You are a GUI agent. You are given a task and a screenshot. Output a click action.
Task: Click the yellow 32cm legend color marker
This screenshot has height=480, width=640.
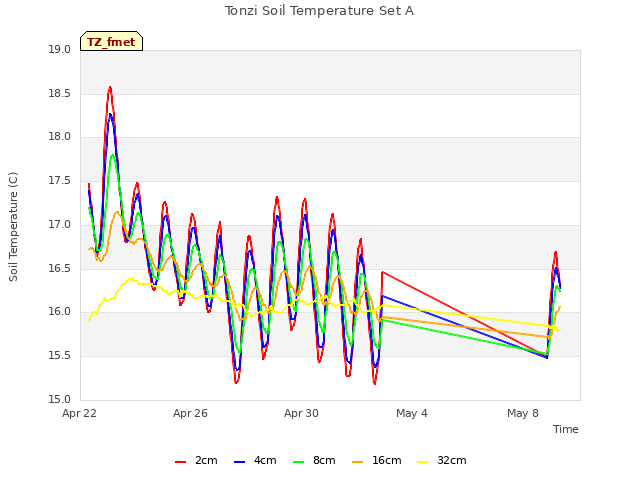pos(423,462)
